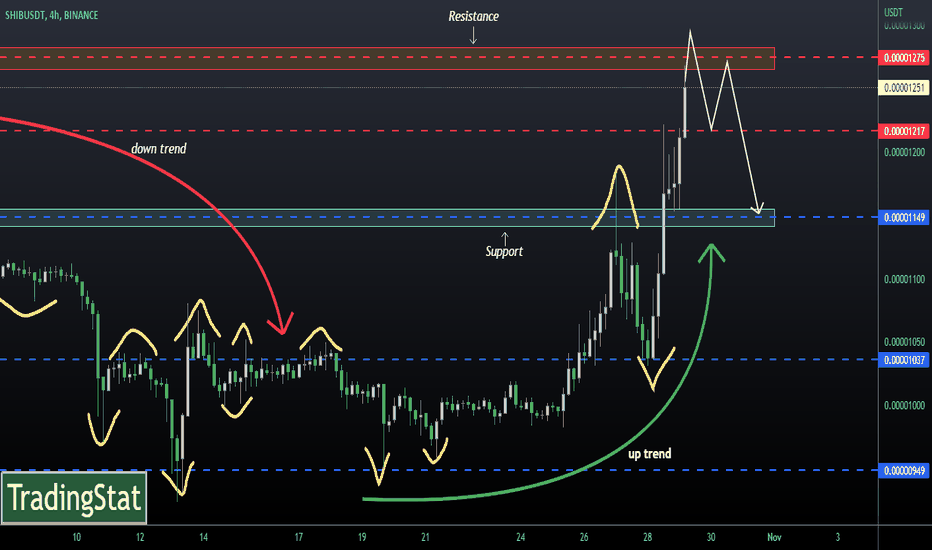Click date label 24 on the time axis

521,537
